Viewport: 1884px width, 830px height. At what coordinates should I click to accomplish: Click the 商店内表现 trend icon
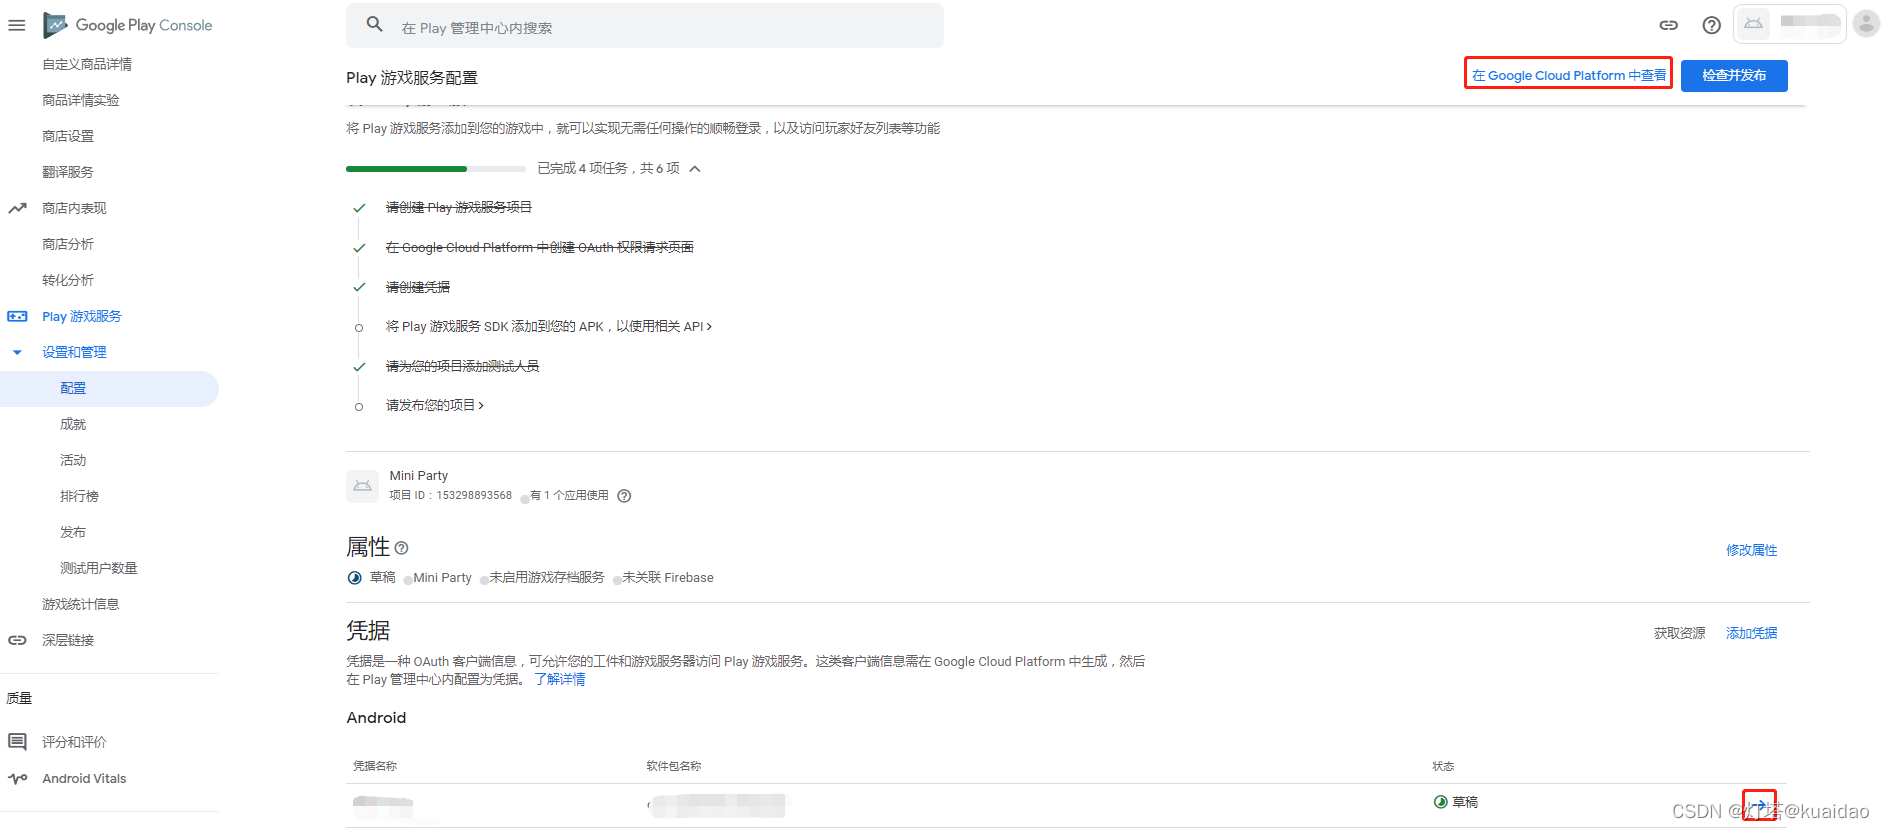pos(17,208)
